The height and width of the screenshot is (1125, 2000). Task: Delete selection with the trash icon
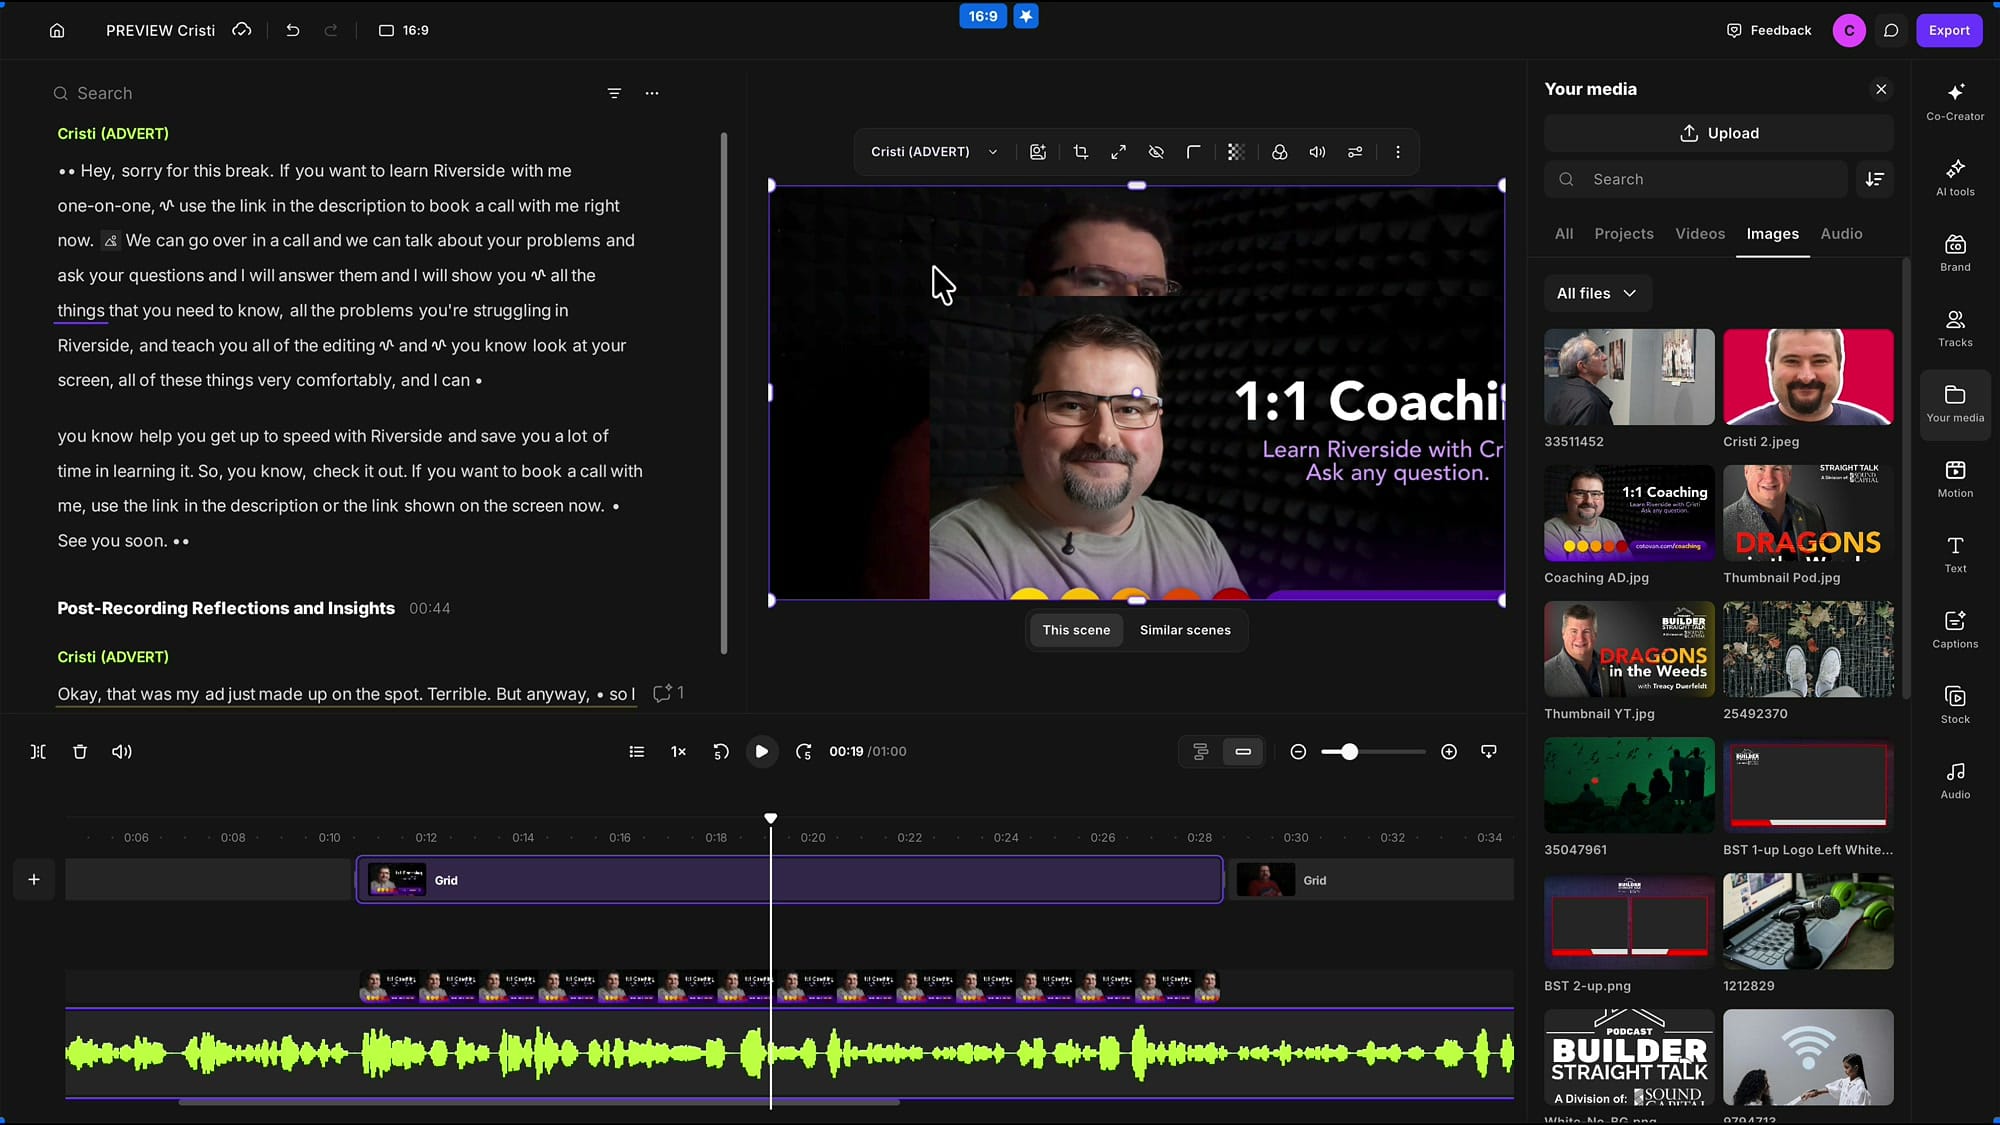tap(80, 752)
